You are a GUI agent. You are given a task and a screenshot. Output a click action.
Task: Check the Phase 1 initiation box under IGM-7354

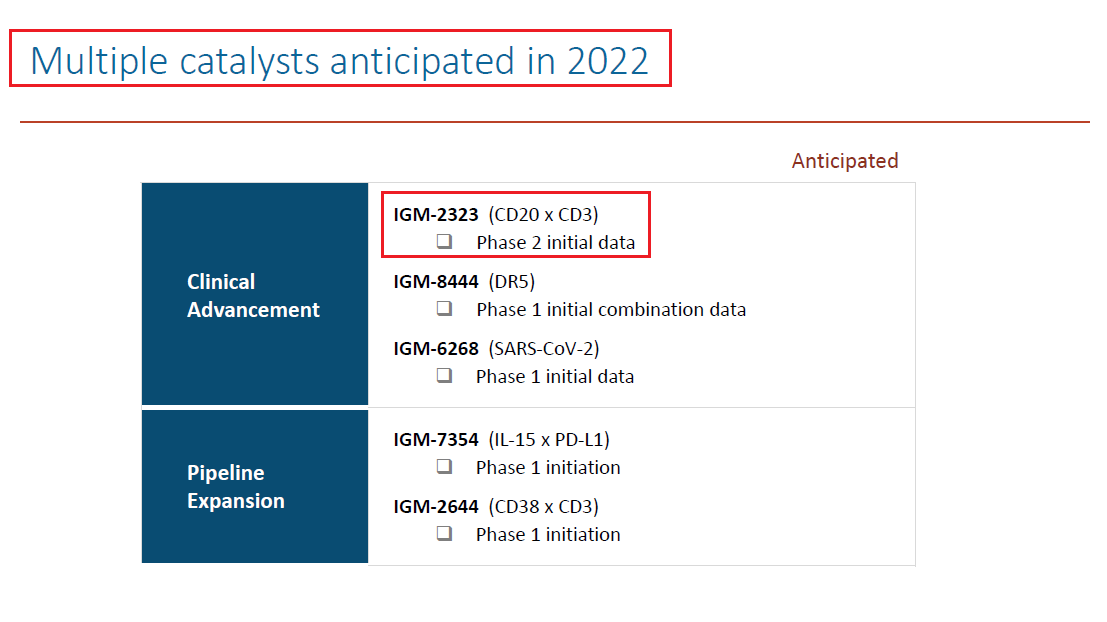444,467
